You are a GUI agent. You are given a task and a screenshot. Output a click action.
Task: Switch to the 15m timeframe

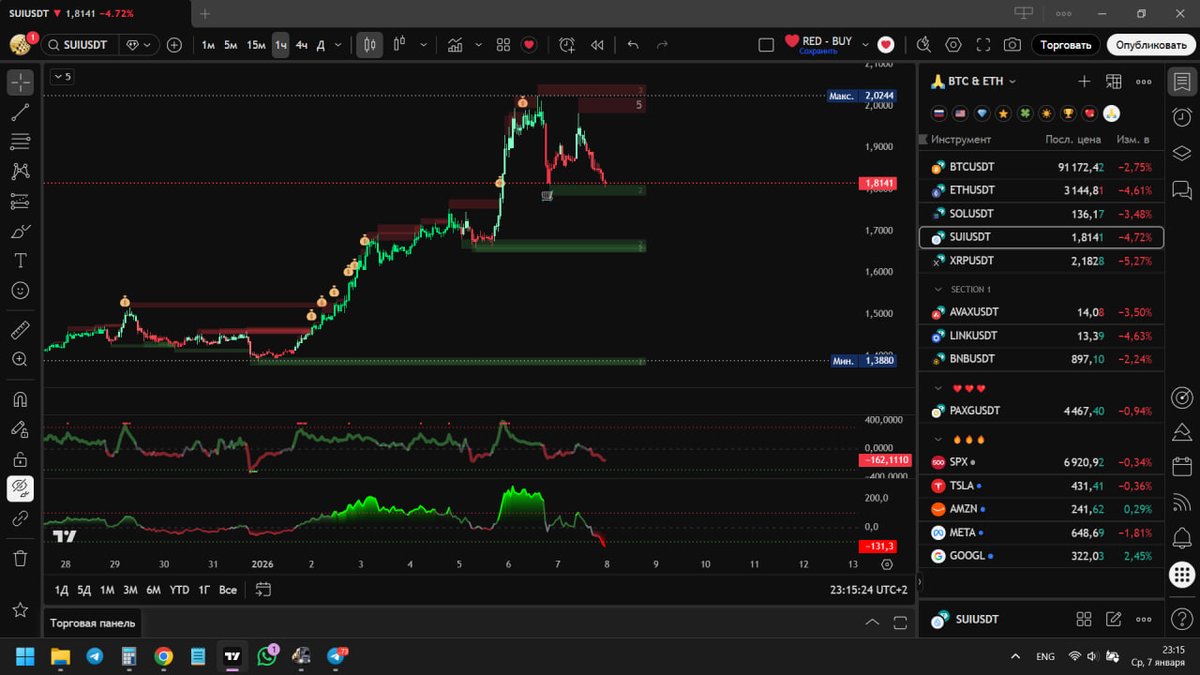256,45
